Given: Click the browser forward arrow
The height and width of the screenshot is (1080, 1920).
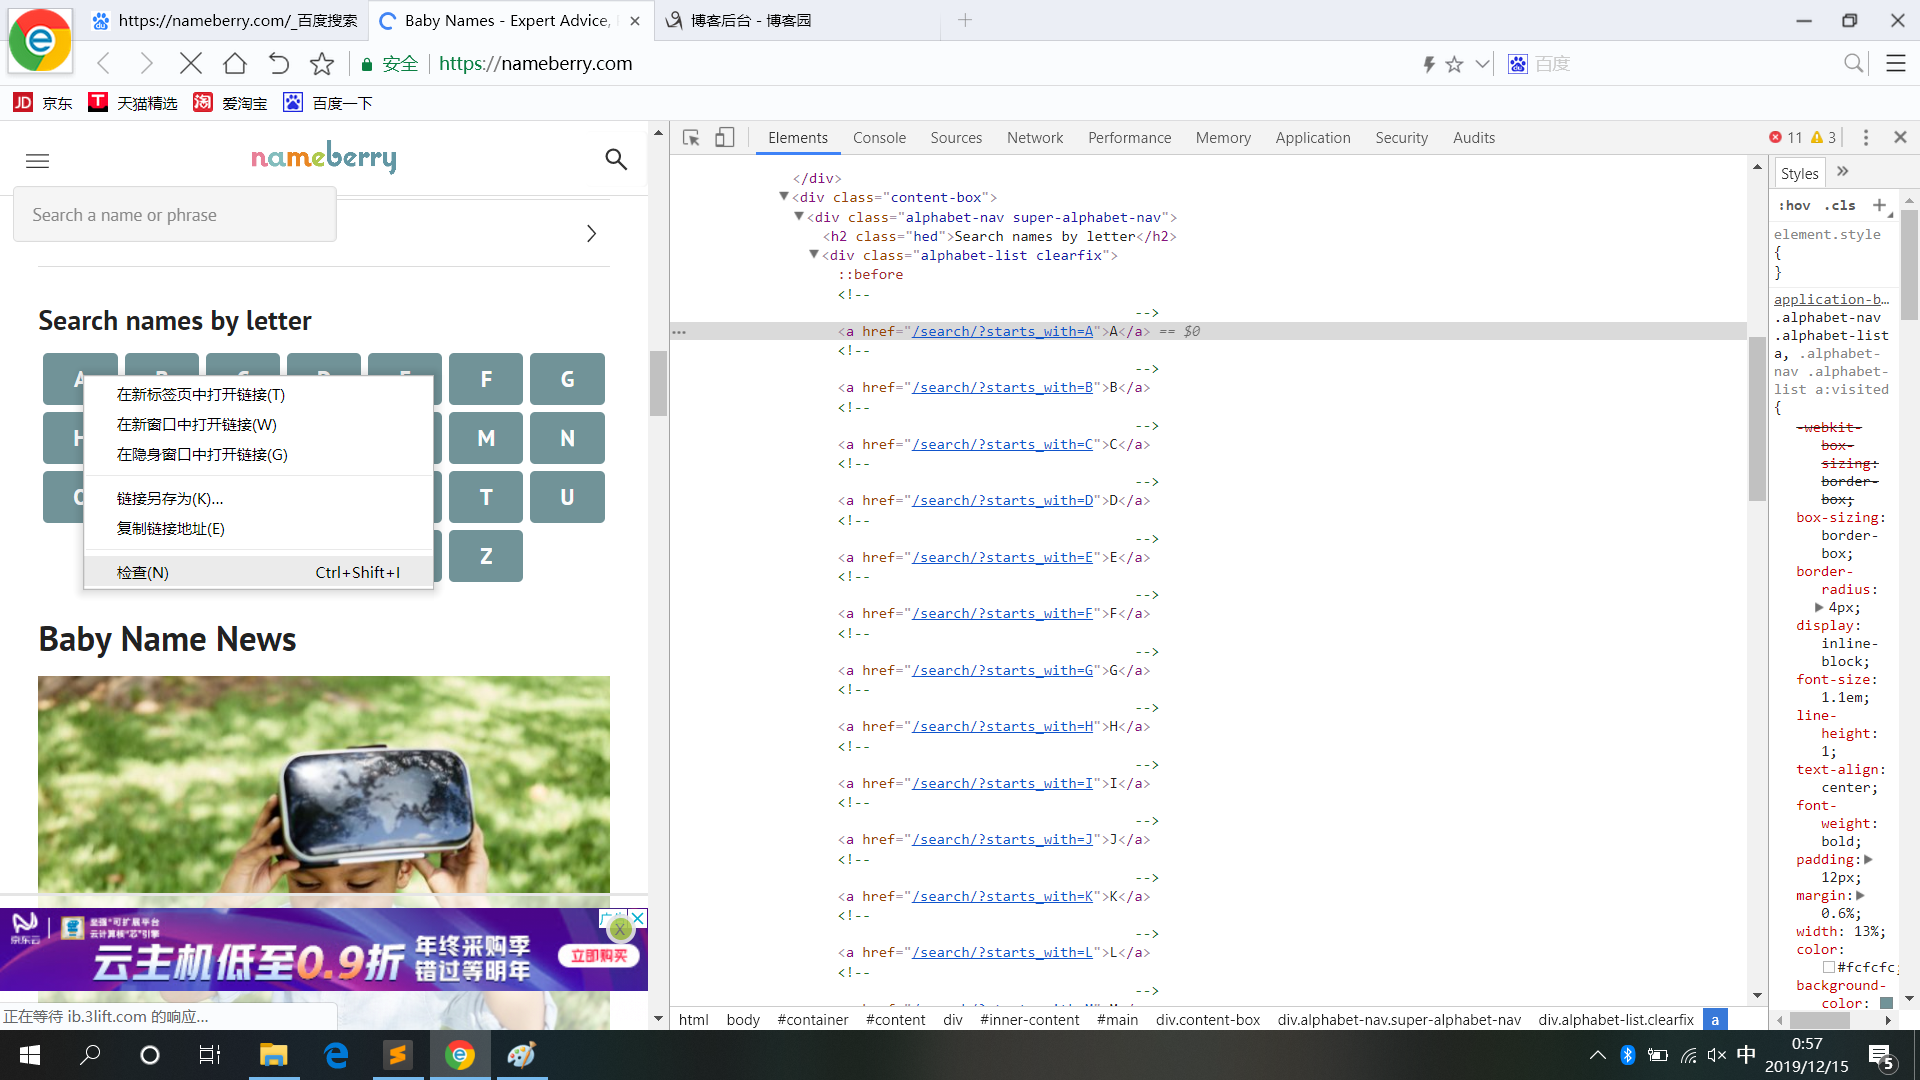Looking at the screenshot, I should point(147,64).
